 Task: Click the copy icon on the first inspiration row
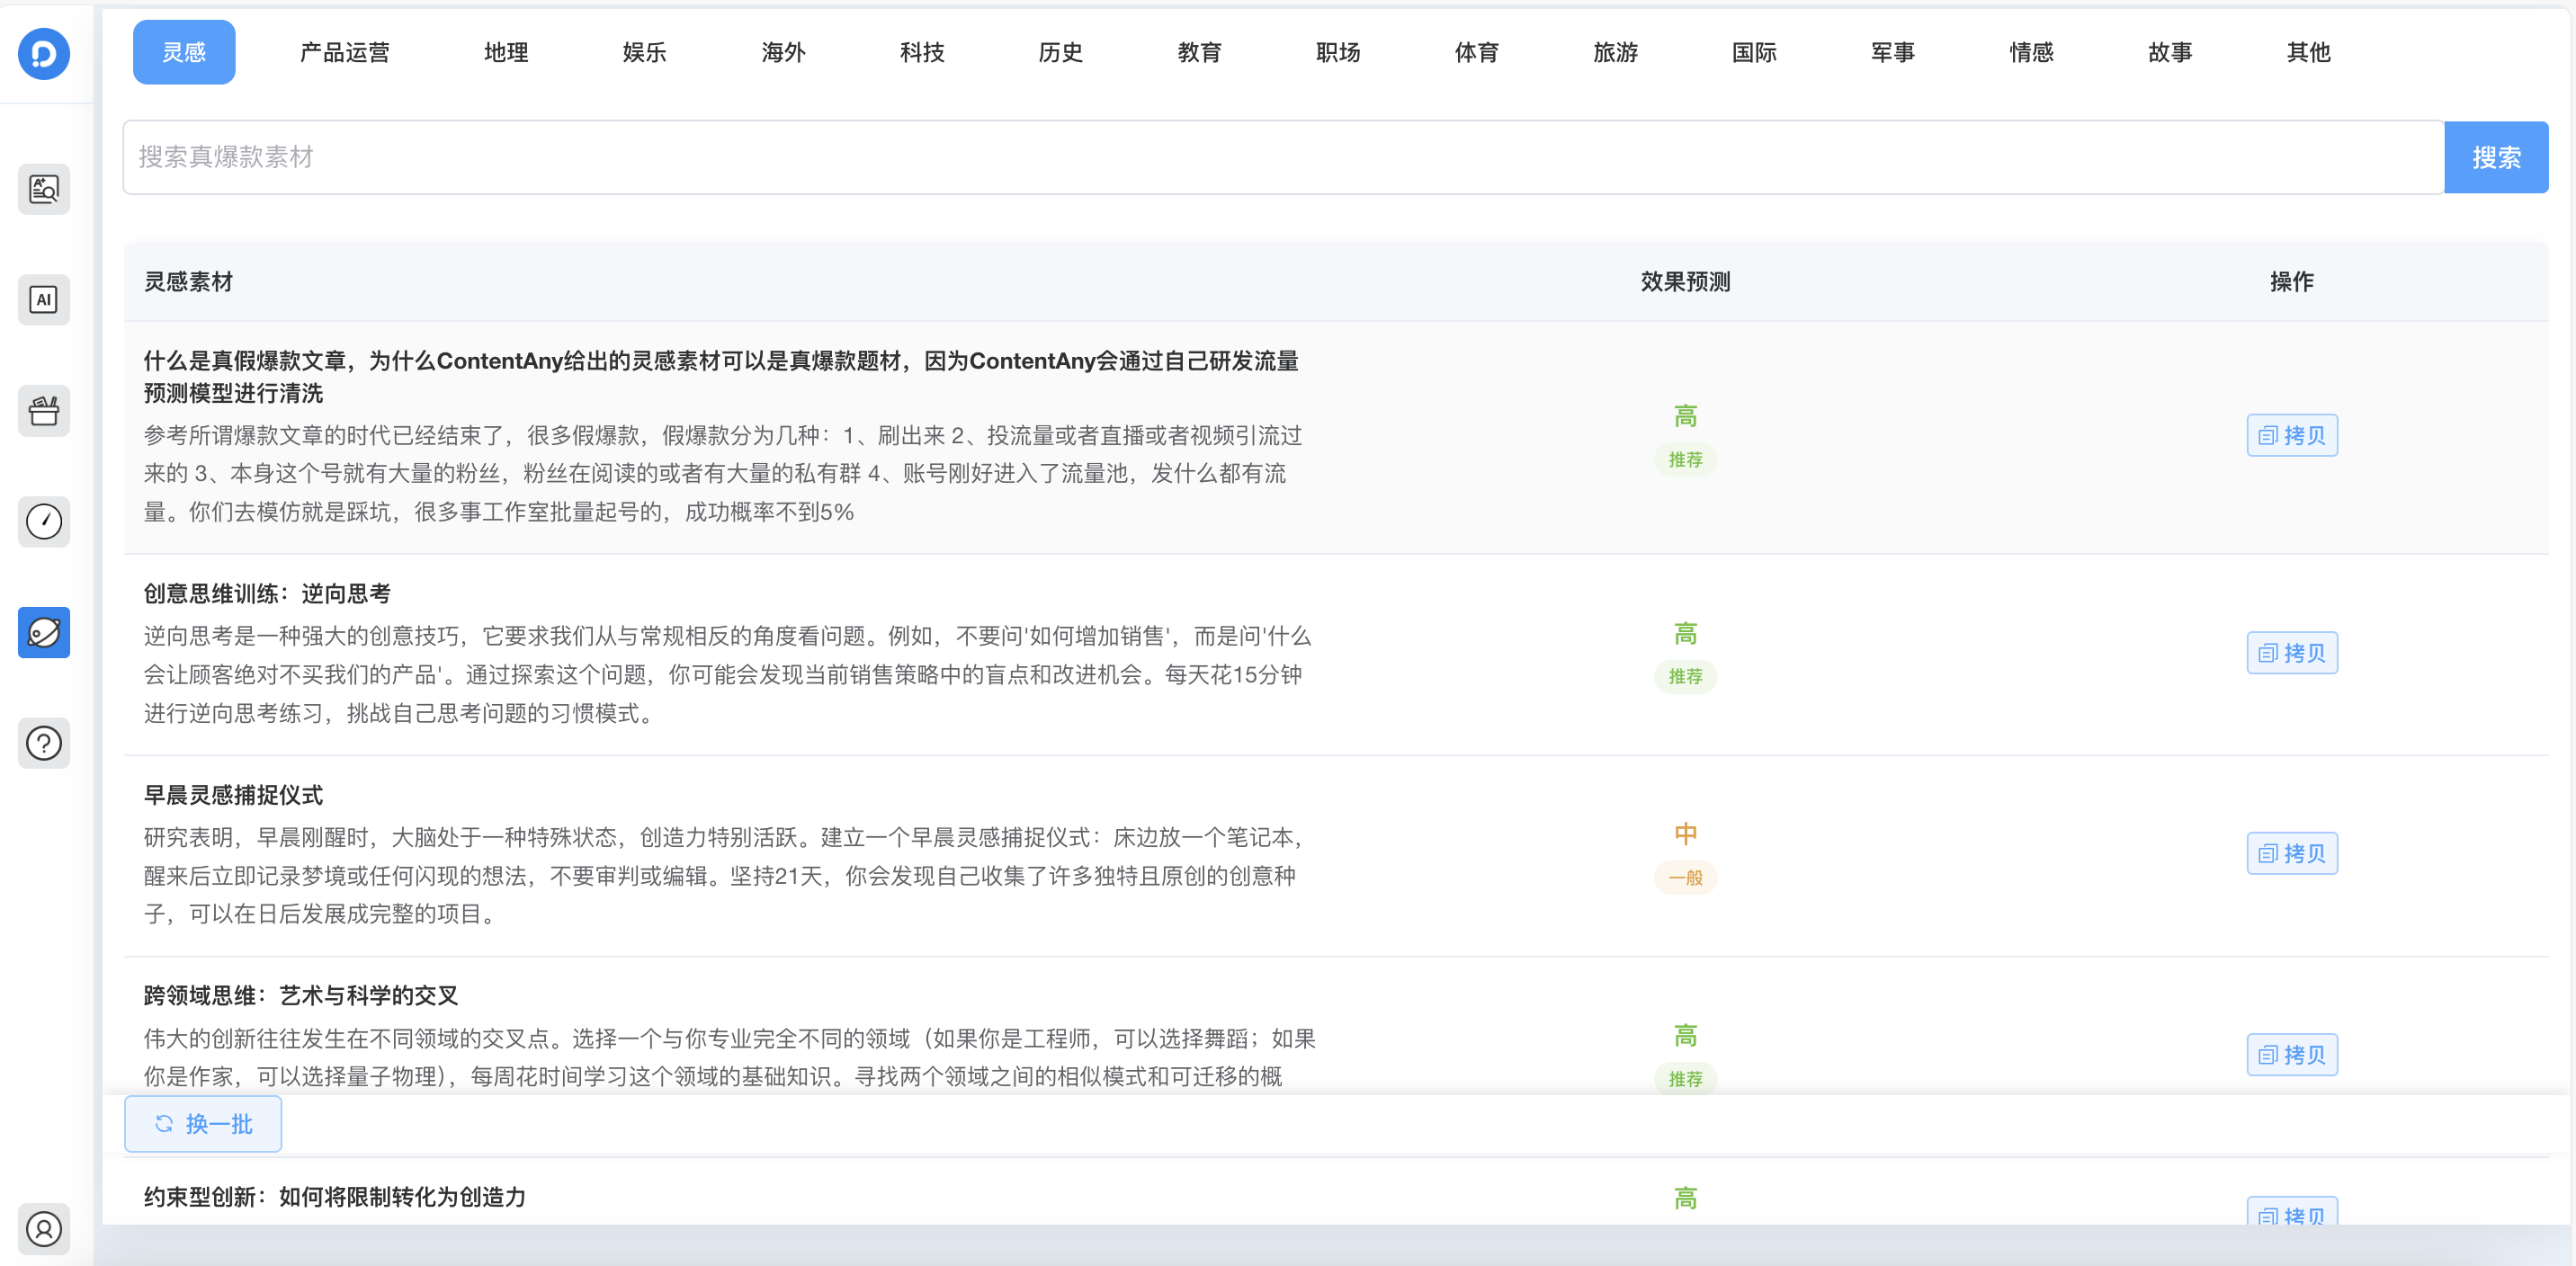click(x=2292, y=435)
